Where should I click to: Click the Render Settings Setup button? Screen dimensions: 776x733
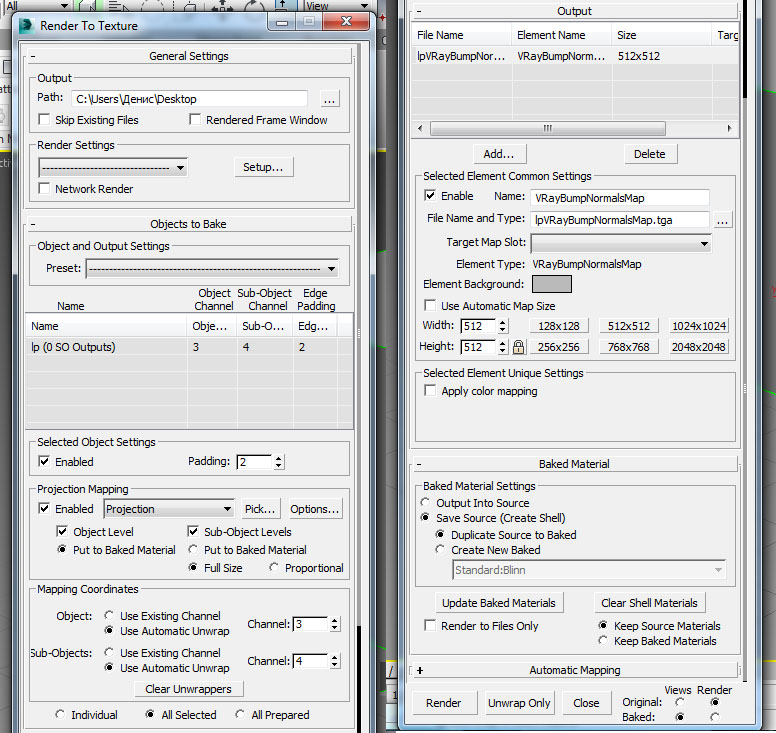tap(263, 167)
